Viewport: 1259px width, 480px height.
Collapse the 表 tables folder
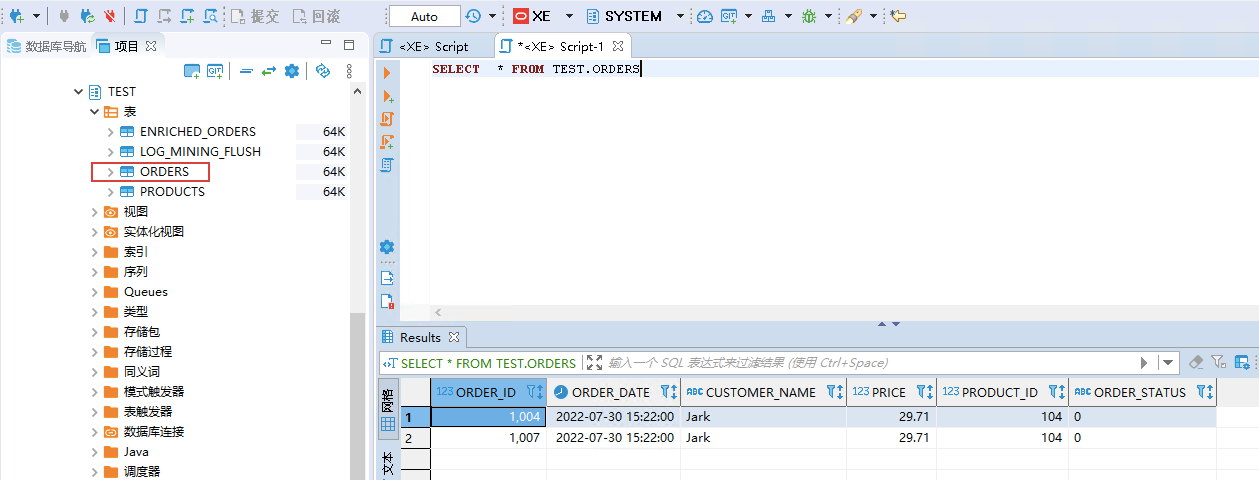point(95,112)
